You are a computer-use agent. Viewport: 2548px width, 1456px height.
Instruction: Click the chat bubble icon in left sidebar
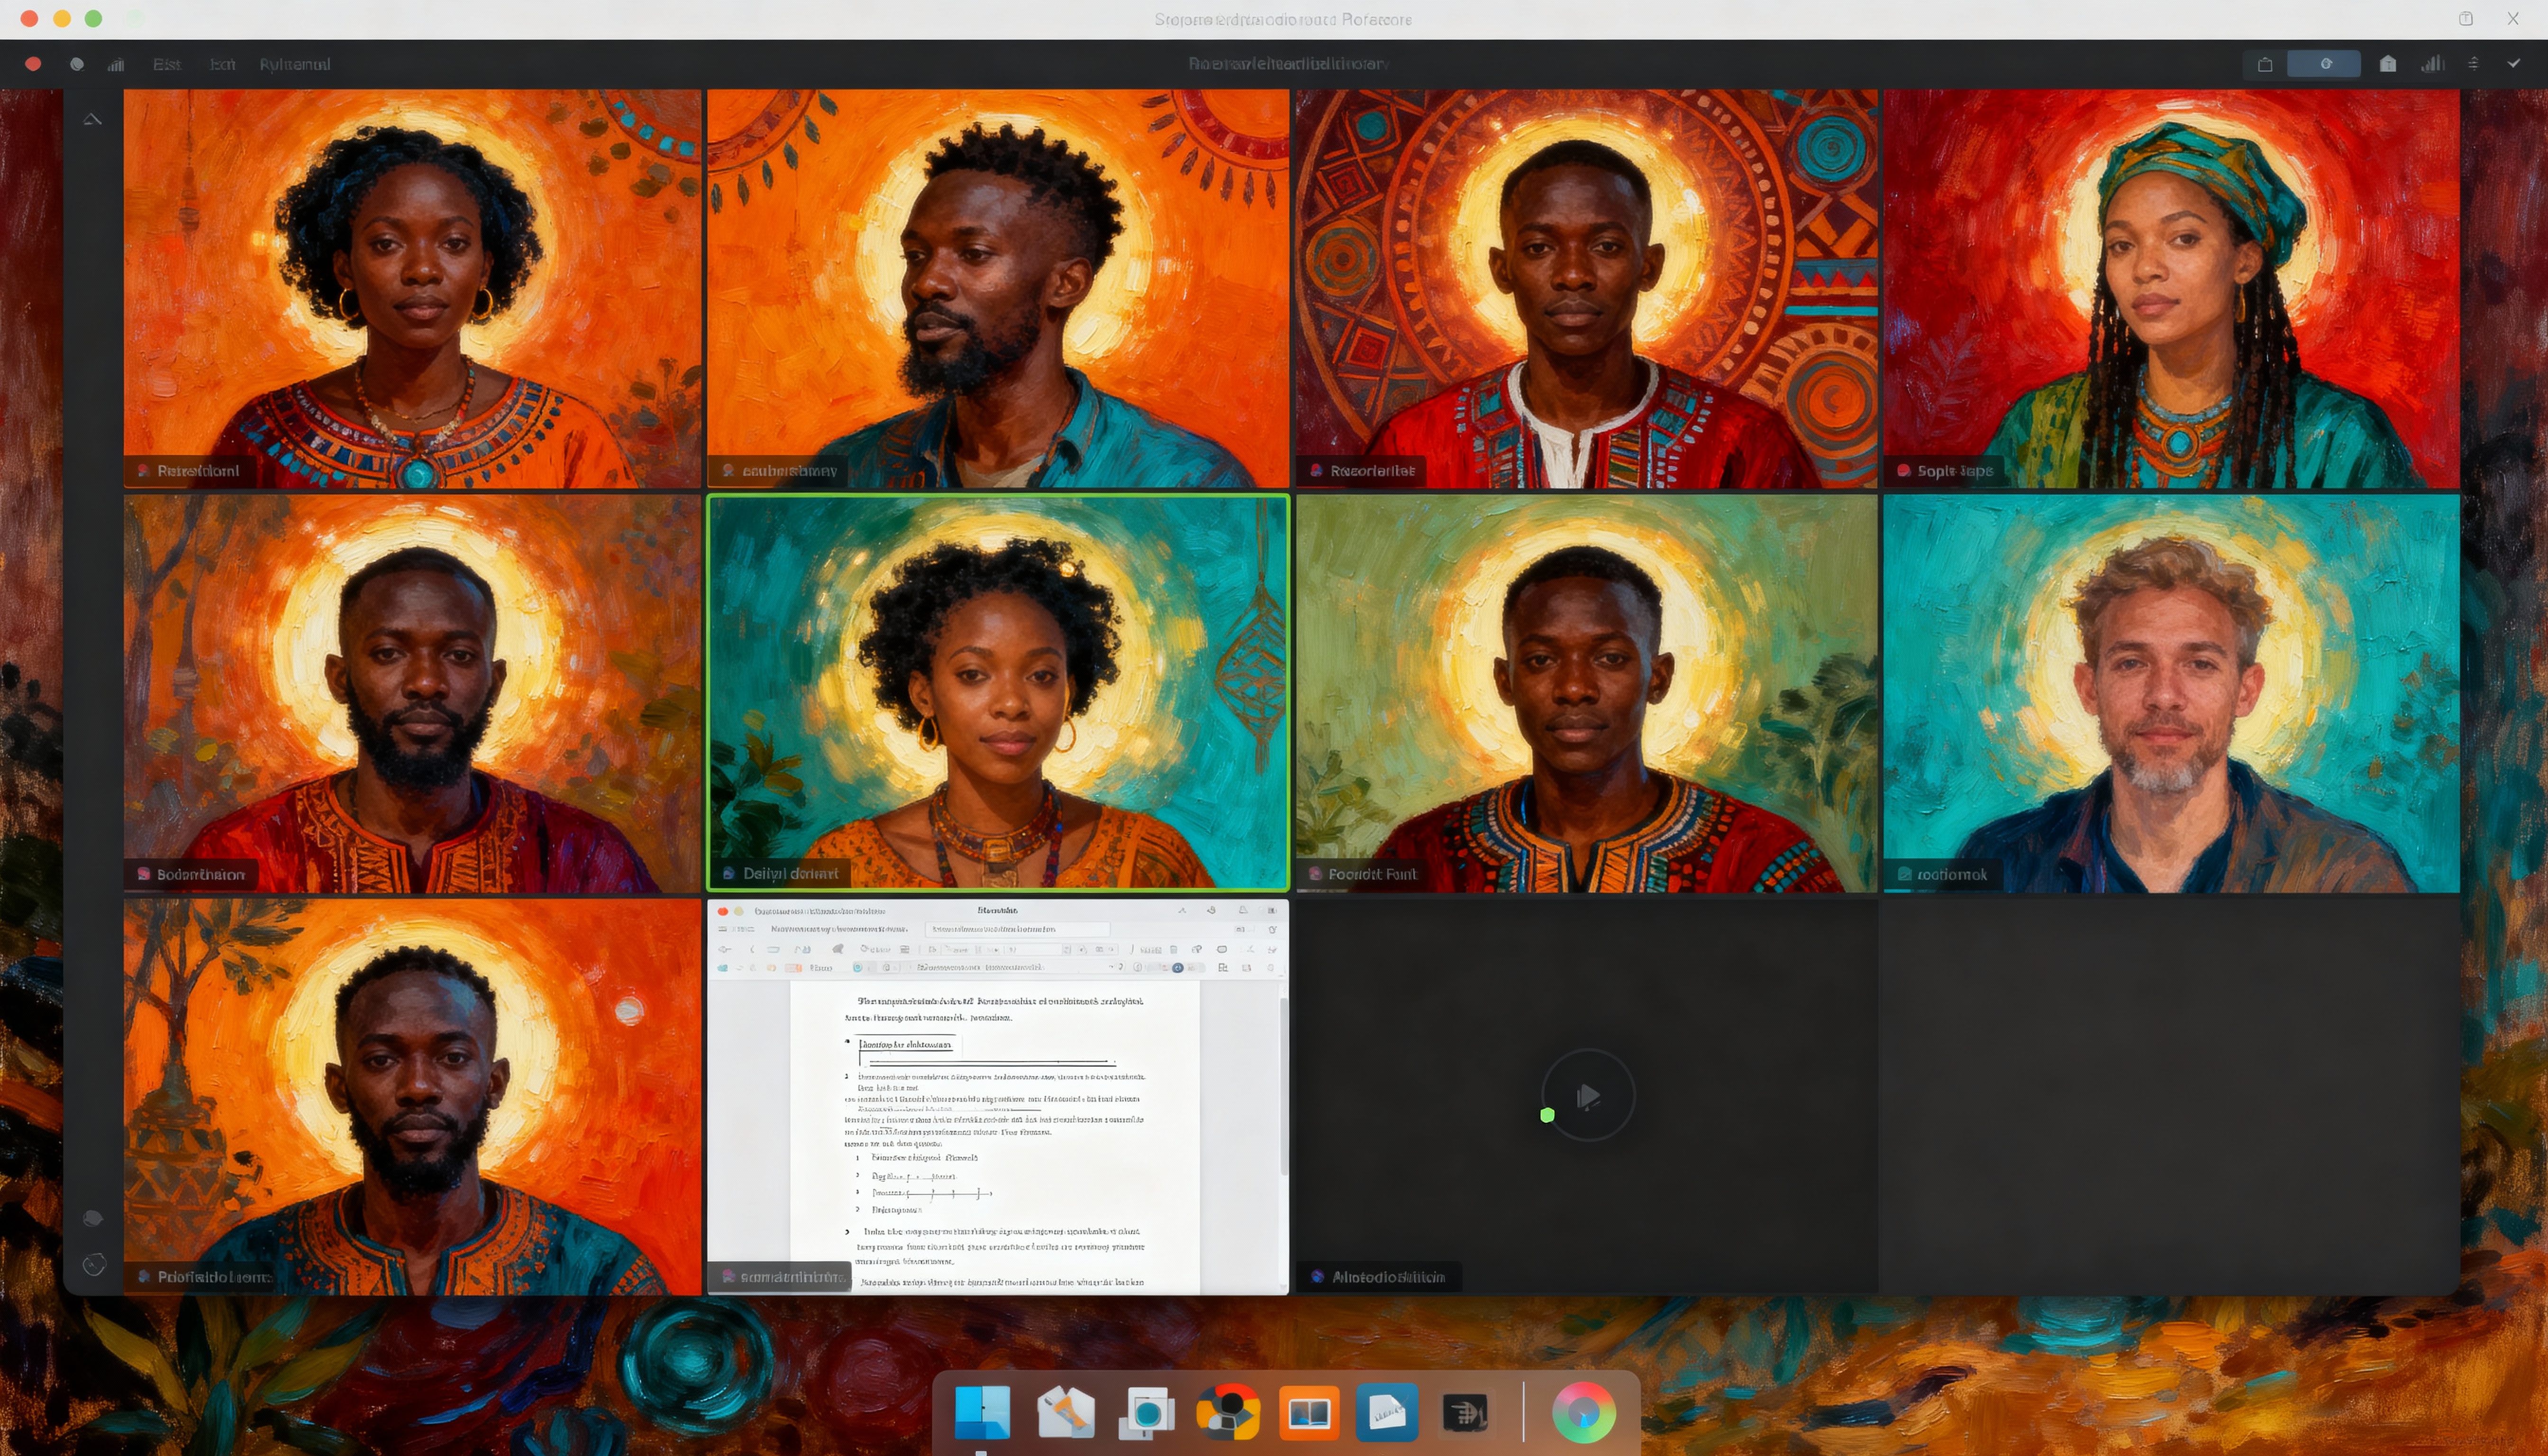tap(93, 1218)
